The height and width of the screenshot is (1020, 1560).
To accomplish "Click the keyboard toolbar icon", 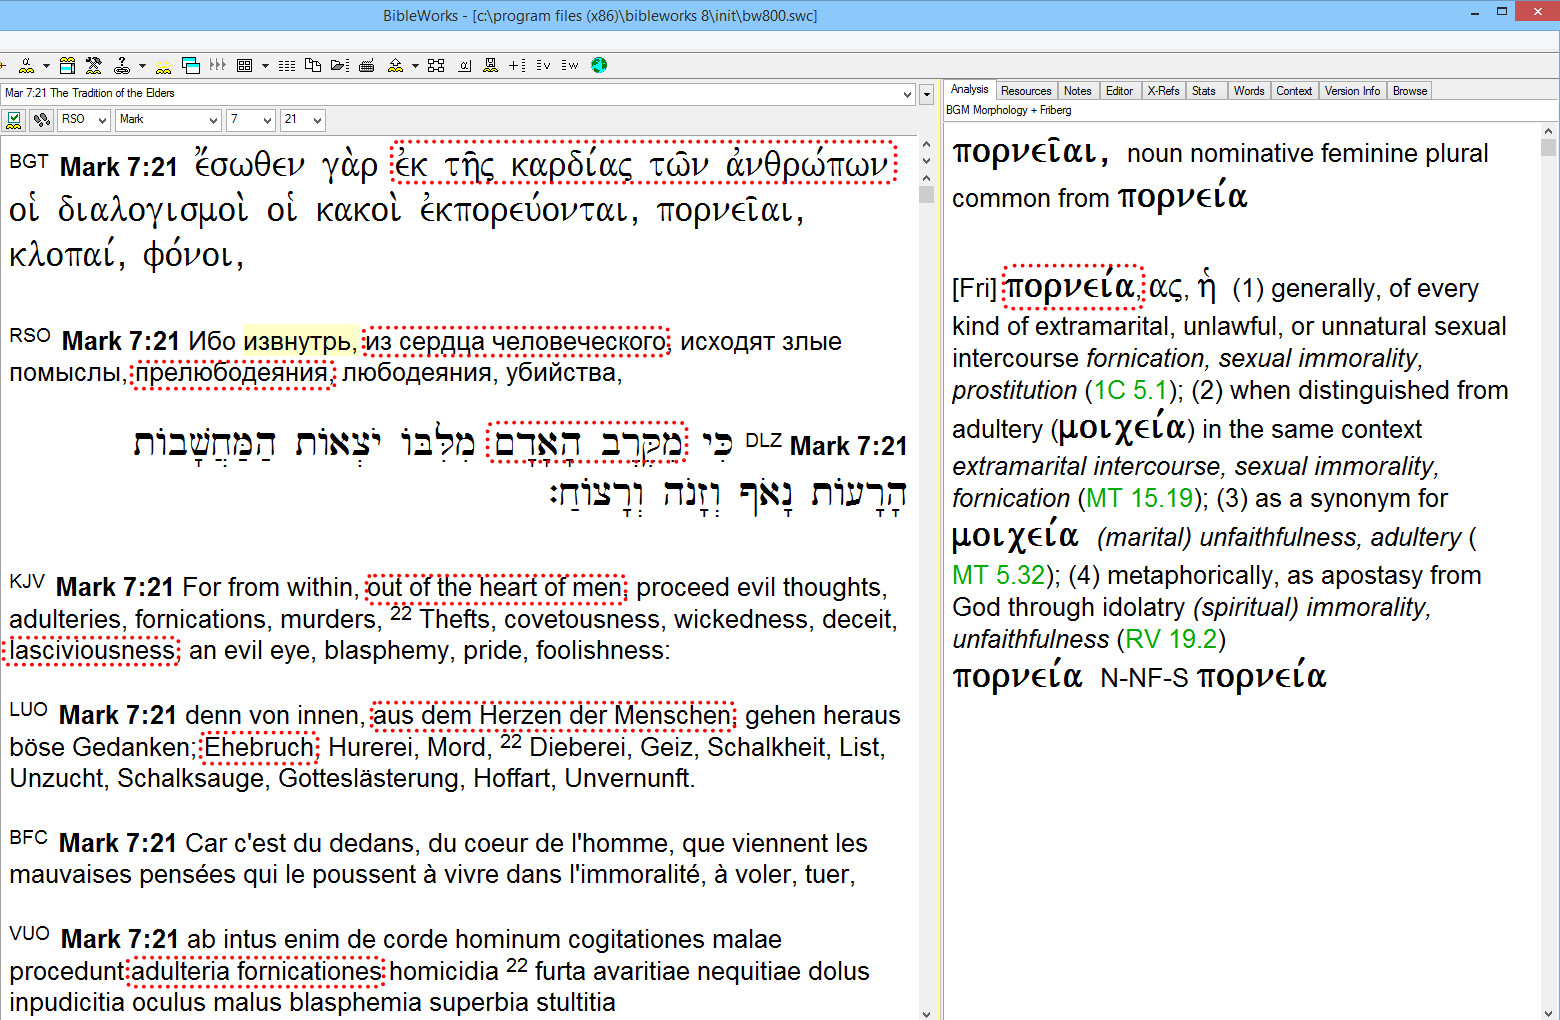I will pos(367,66).
